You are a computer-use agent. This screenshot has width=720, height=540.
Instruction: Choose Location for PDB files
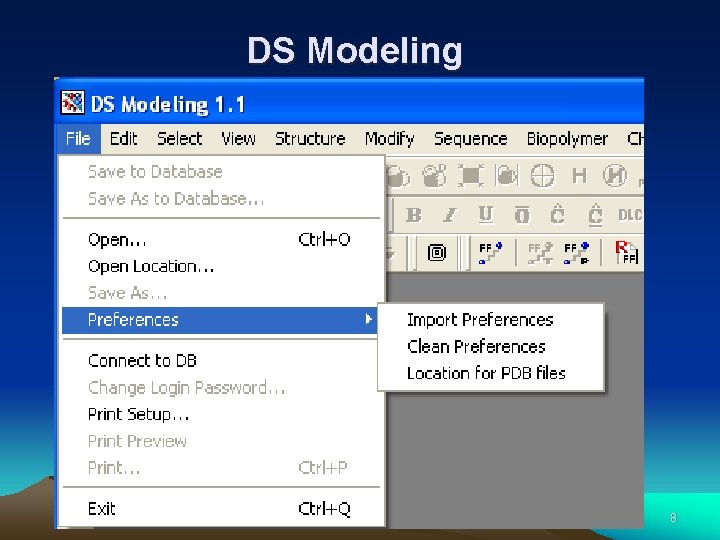coord(490,373)
